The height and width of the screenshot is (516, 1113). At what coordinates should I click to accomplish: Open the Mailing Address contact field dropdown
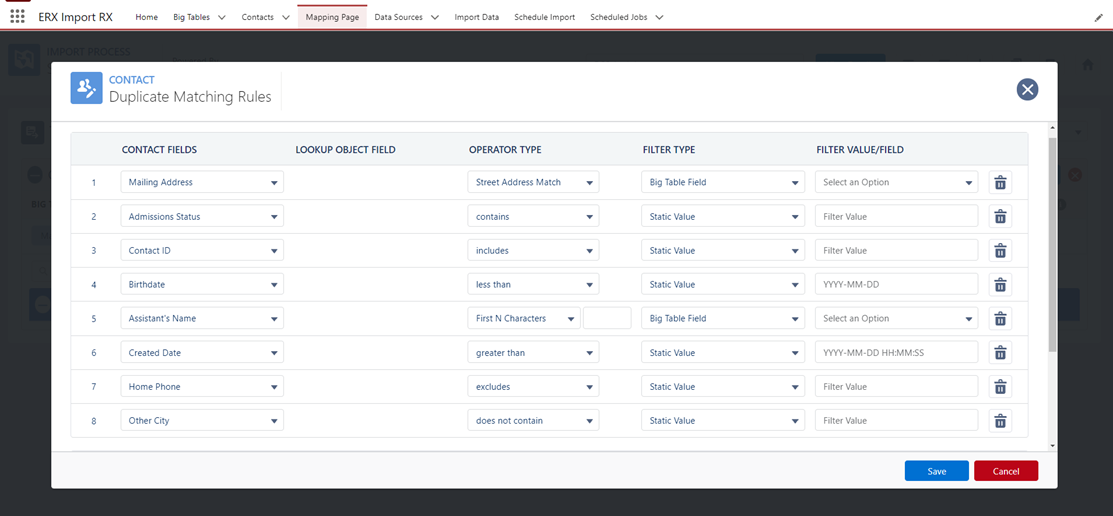point(202,182)
